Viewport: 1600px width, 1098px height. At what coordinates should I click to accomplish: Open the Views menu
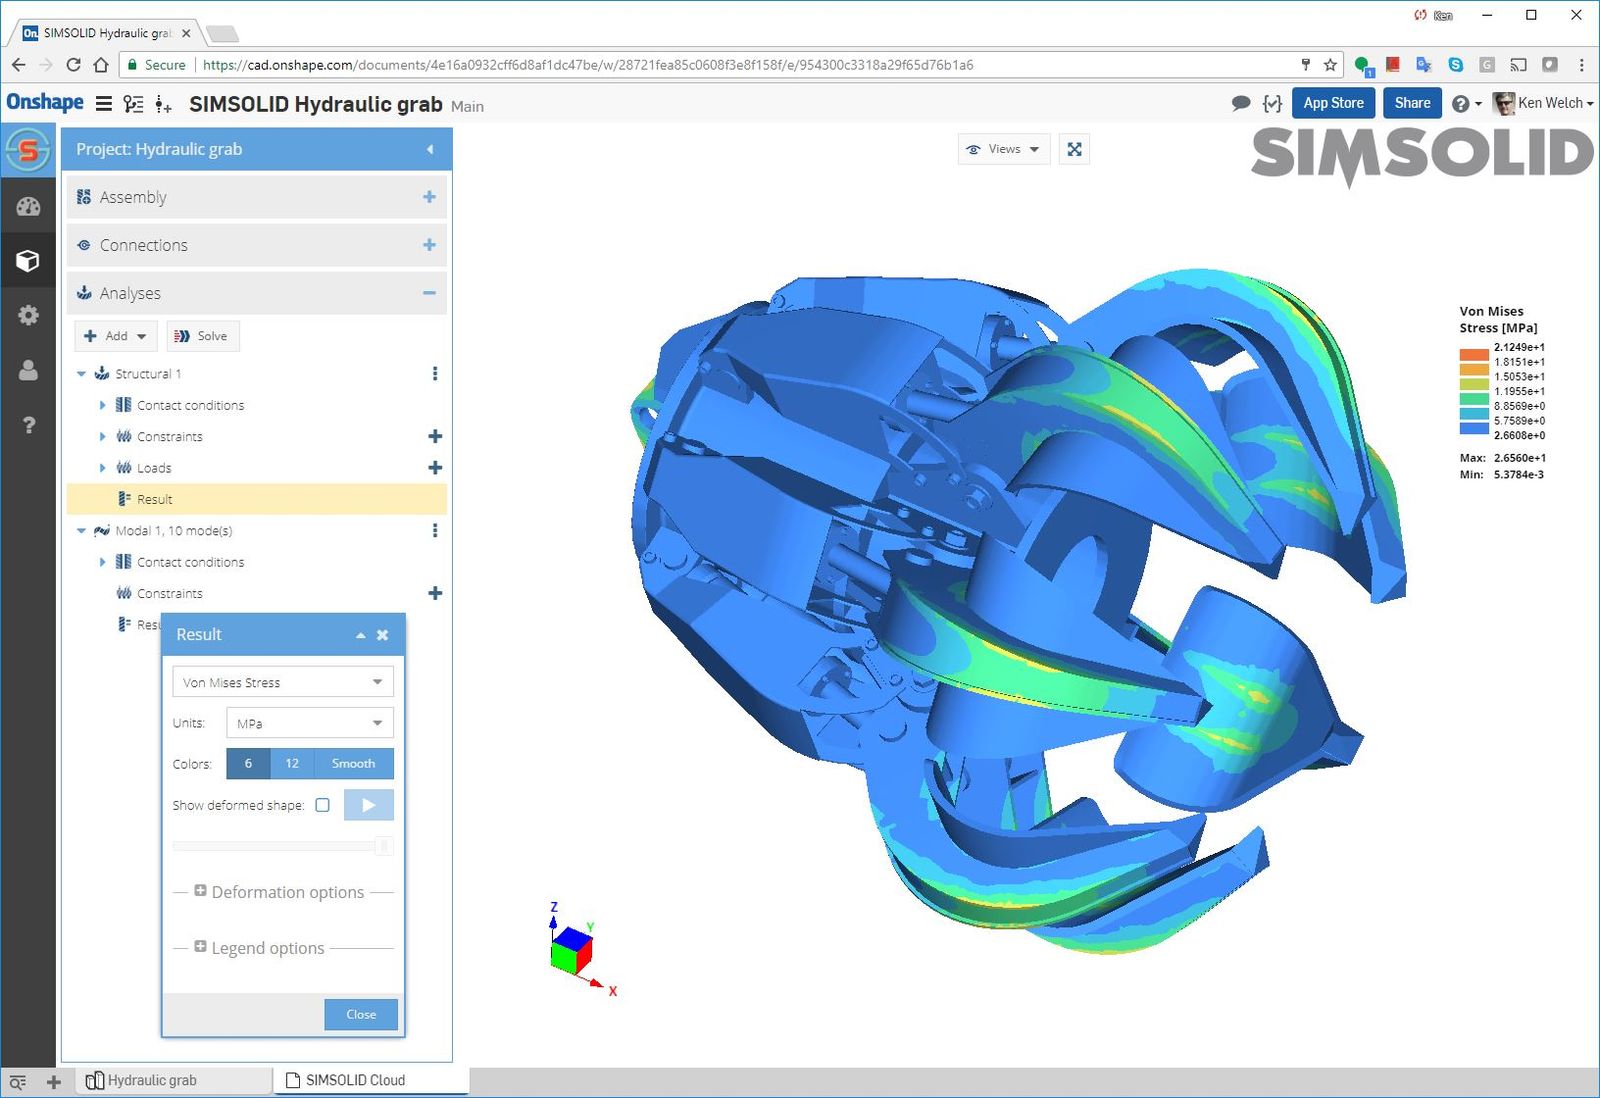[x=1004, y=149]
